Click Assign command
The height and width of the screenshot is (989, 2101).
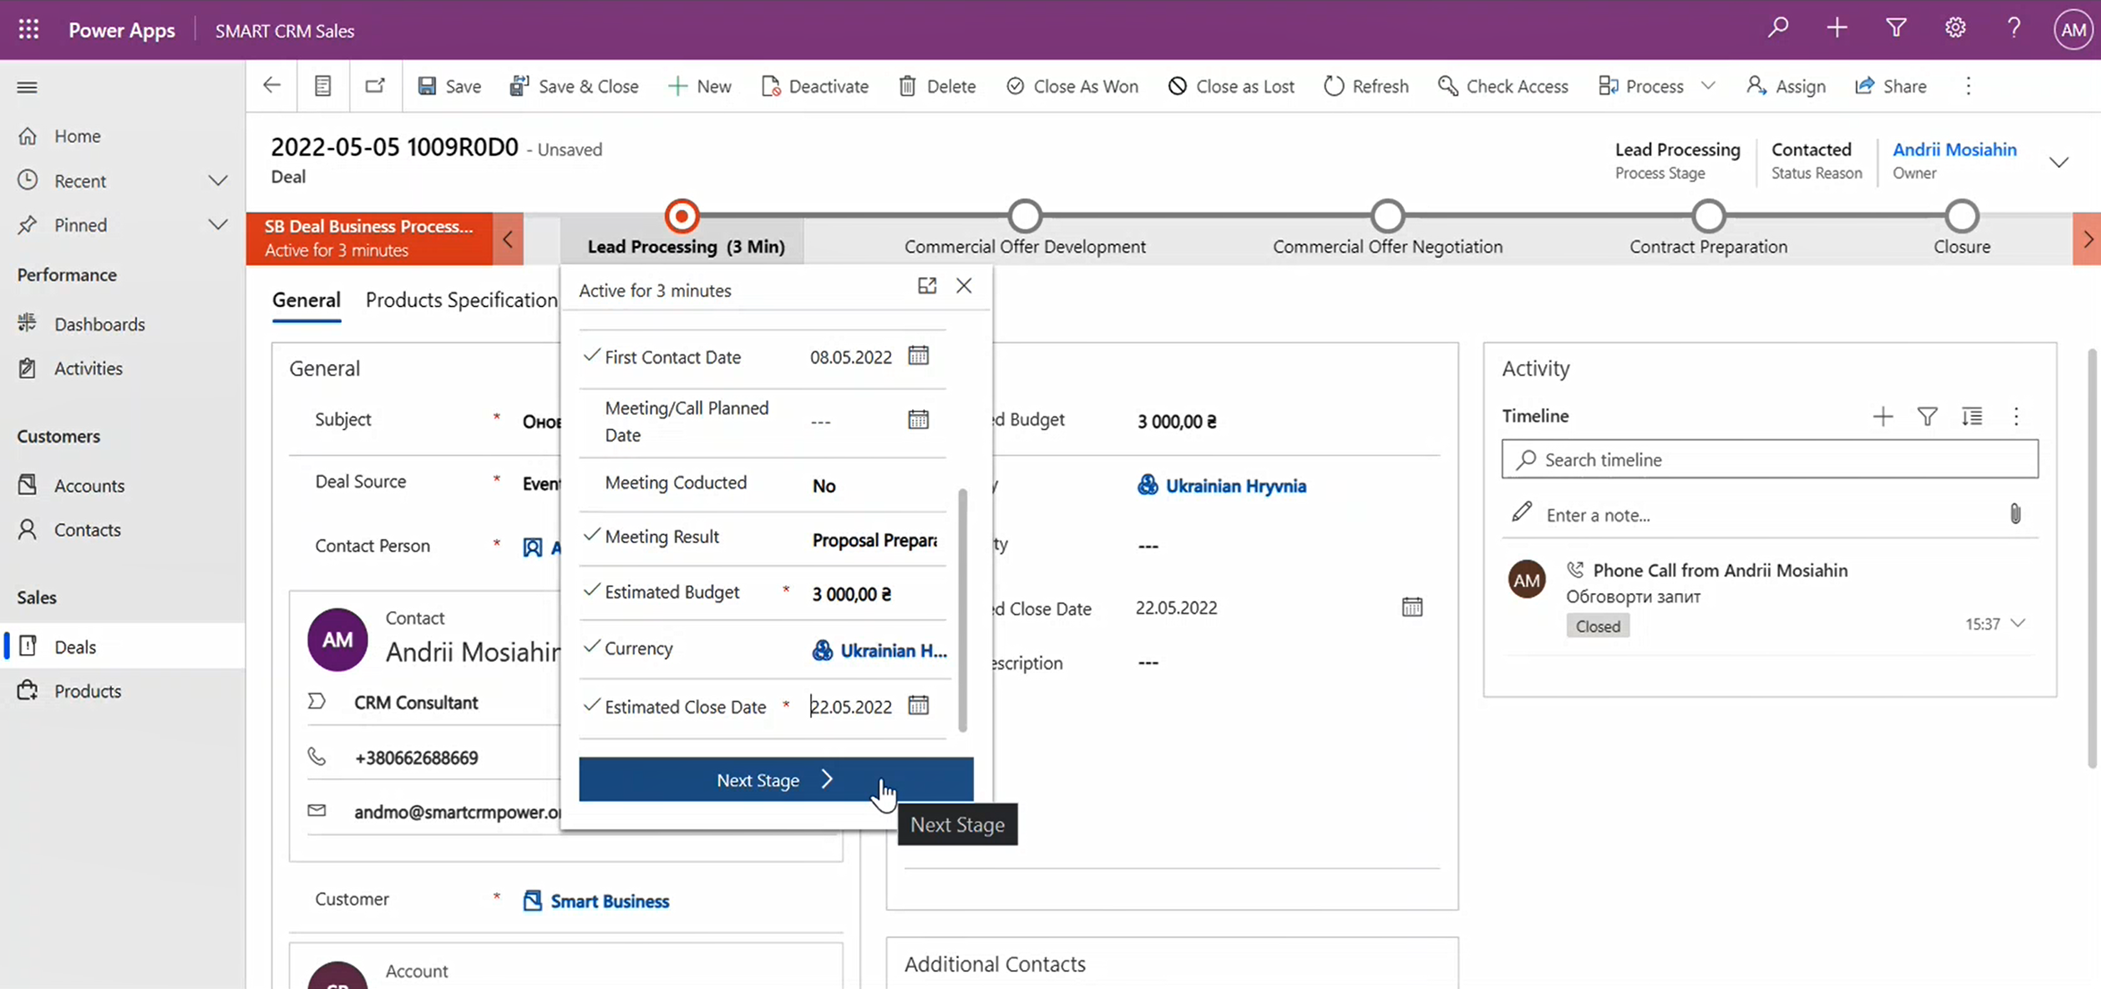(1786, 86)
